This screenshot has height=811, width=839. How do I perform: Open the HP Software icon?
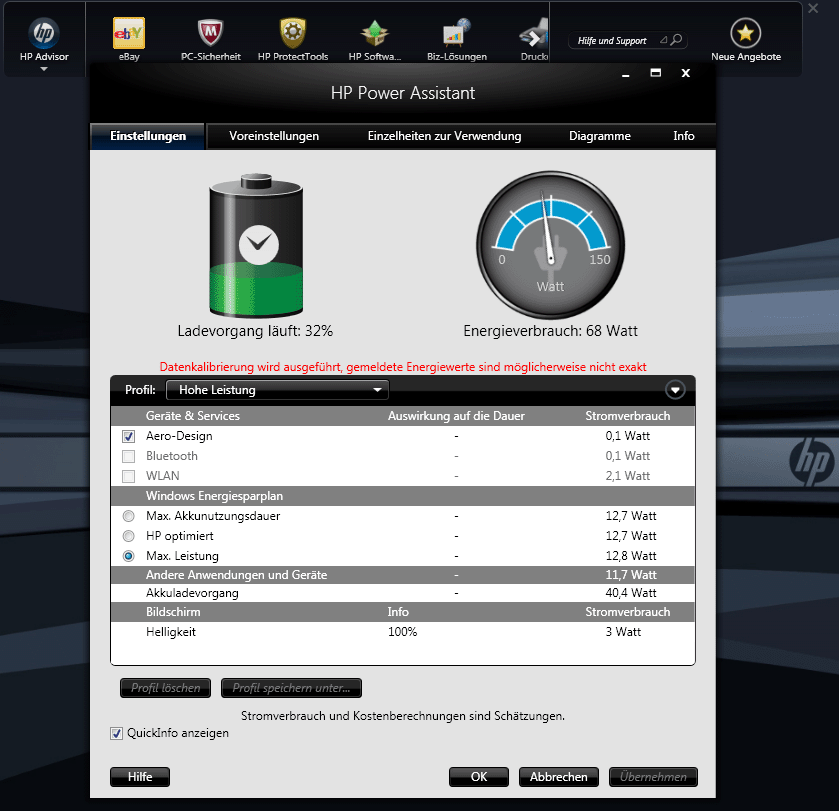click(x=375, y=33)
